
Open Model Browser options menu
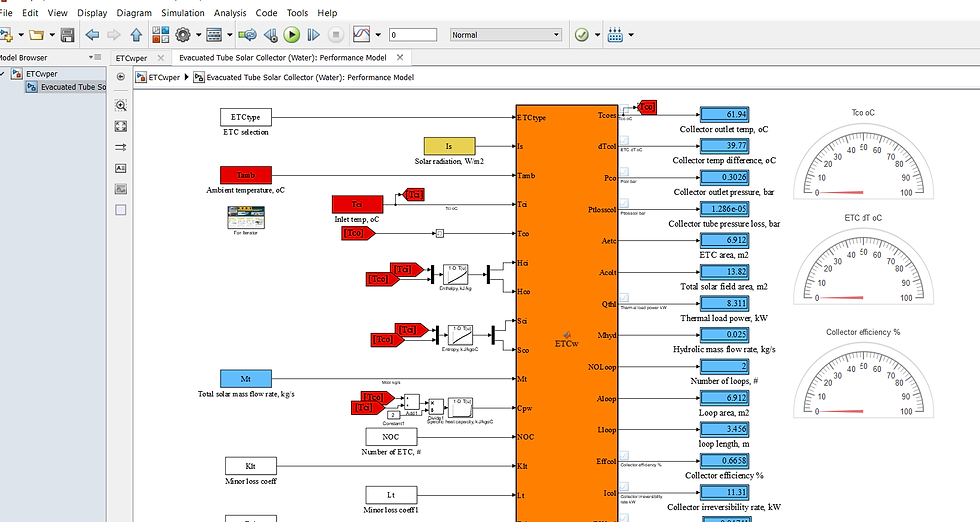pos(96,57)
